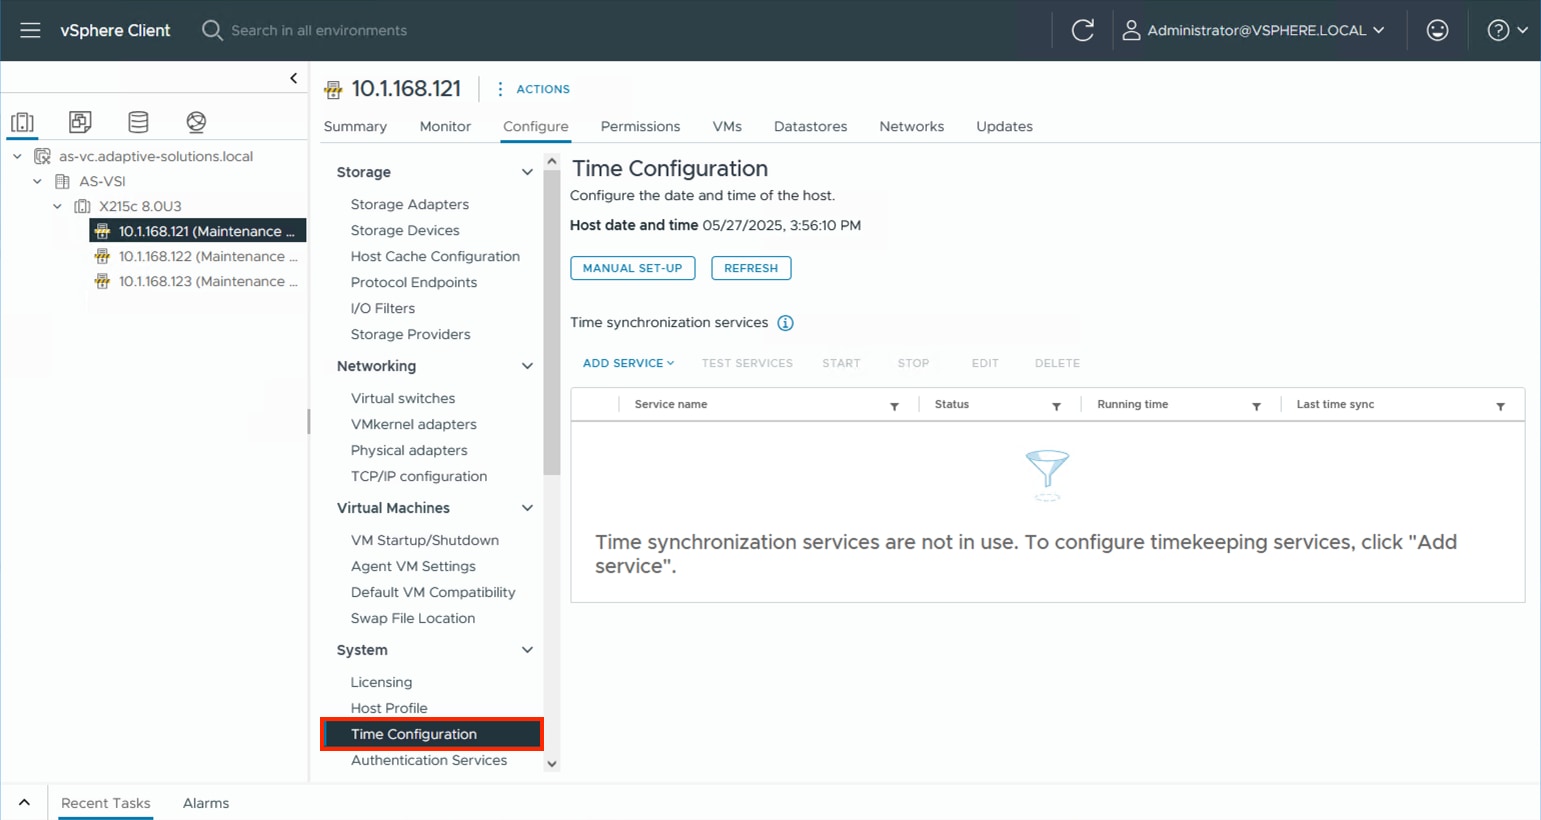Click the Refresh icon in the top bar
1541x820 pixels.
pos(1084,30)
